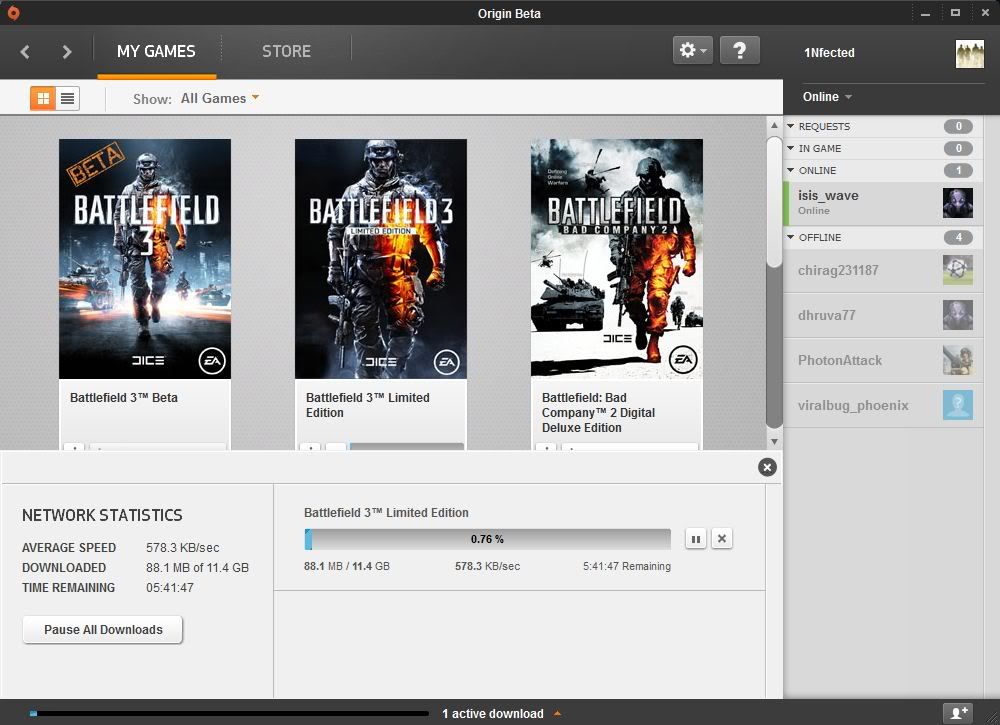The image size is (1000, 725).
Task: Open the My Games tab
Action: click(x=156, y=52)
